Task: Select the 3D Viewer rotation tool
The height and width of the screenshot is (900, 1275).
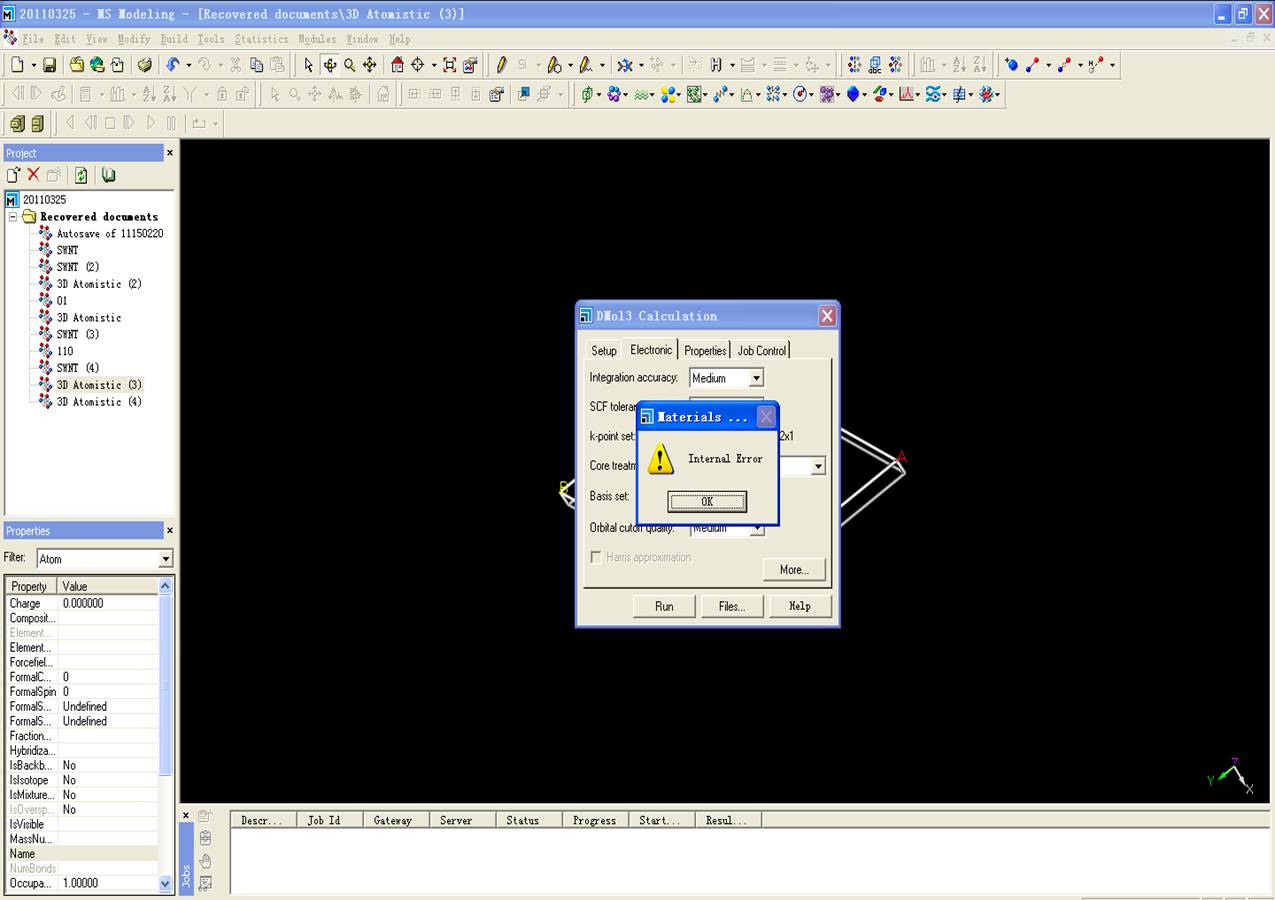Action: tap(329, 65)
